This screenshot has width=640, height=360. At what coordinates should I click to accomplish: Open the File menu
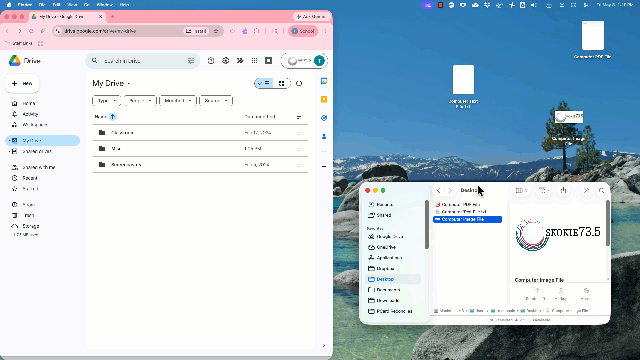coord(42,4)
